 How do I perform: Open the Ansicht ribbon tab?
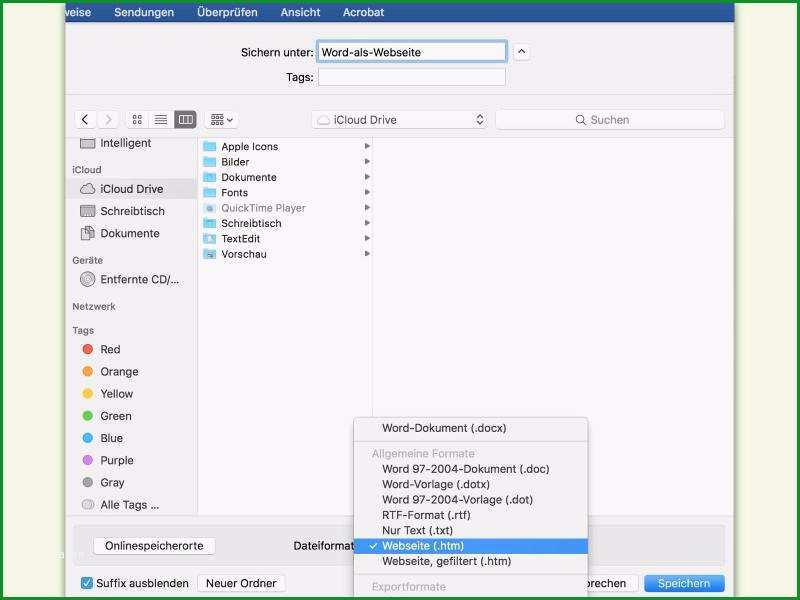click(x=301, y=12)
